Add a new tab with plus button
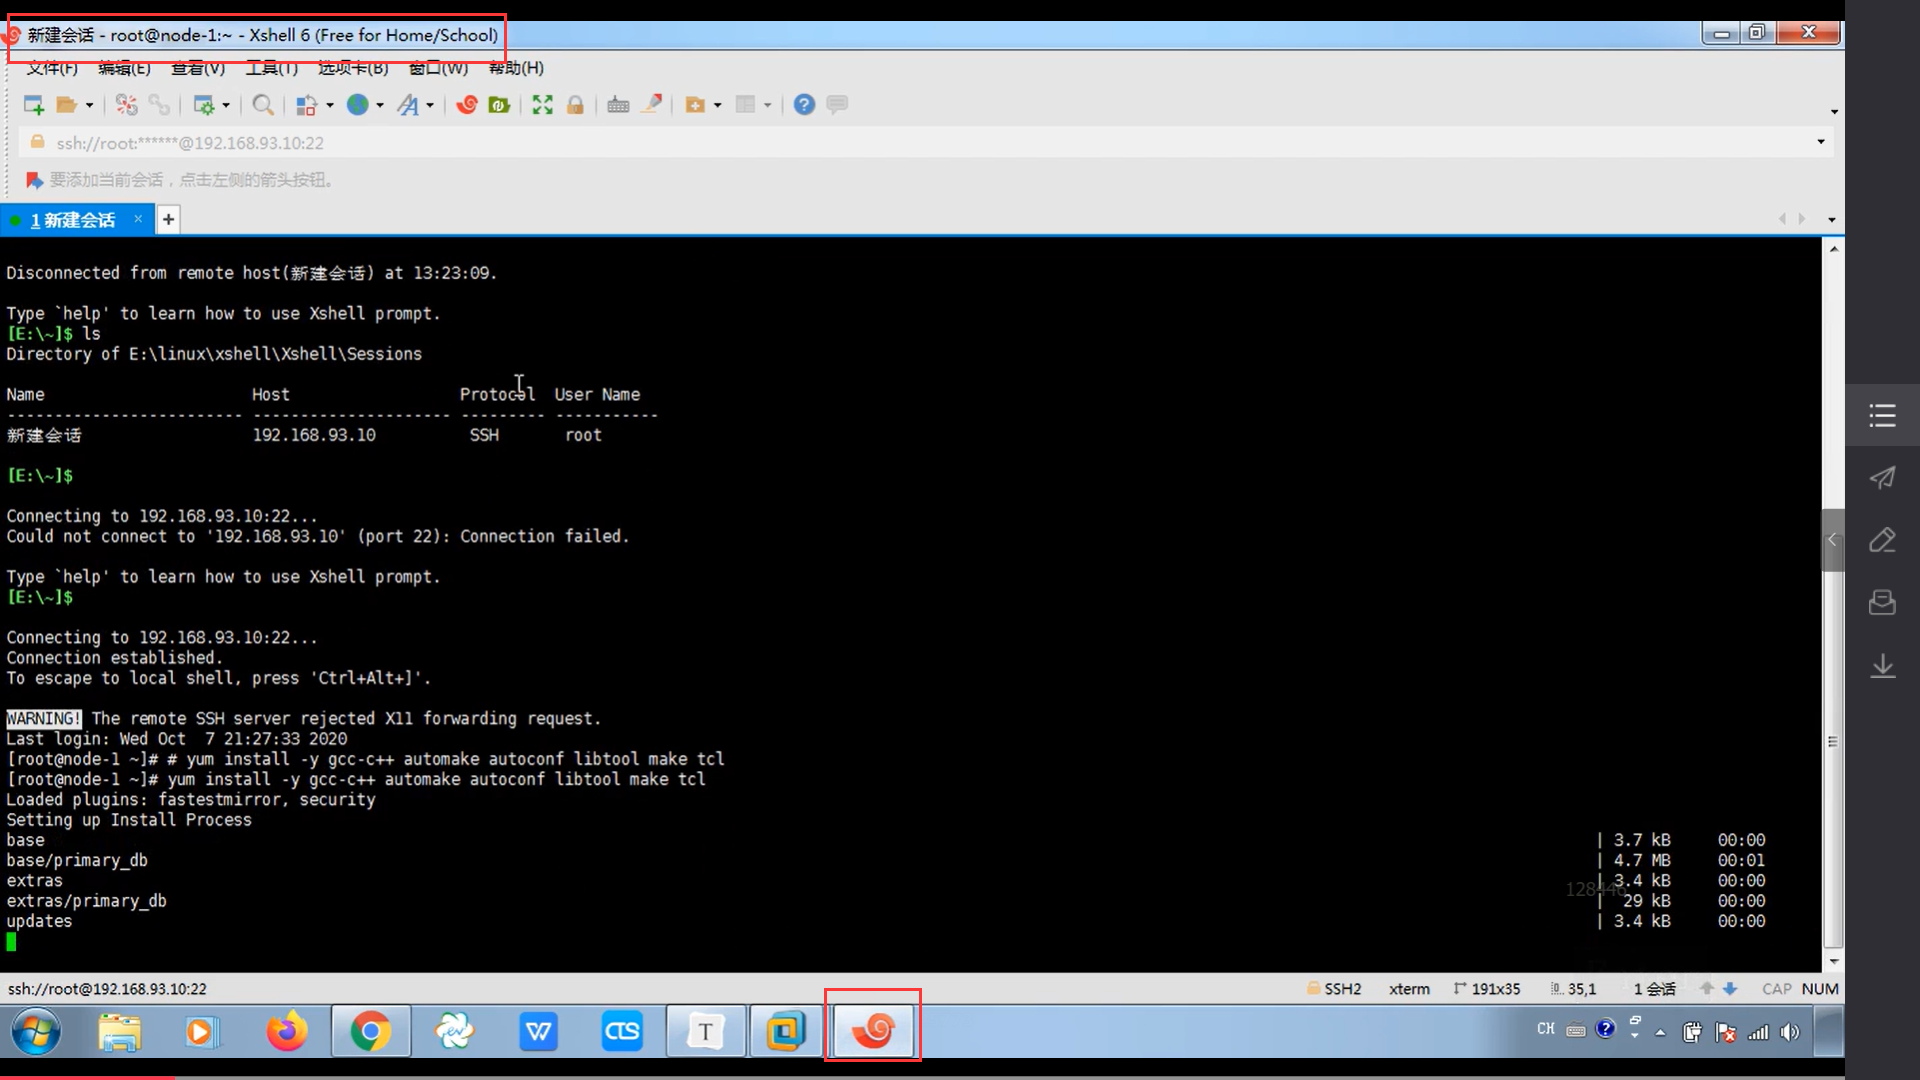Viewport: 1920px width, 1080px height. pos(169,220)
